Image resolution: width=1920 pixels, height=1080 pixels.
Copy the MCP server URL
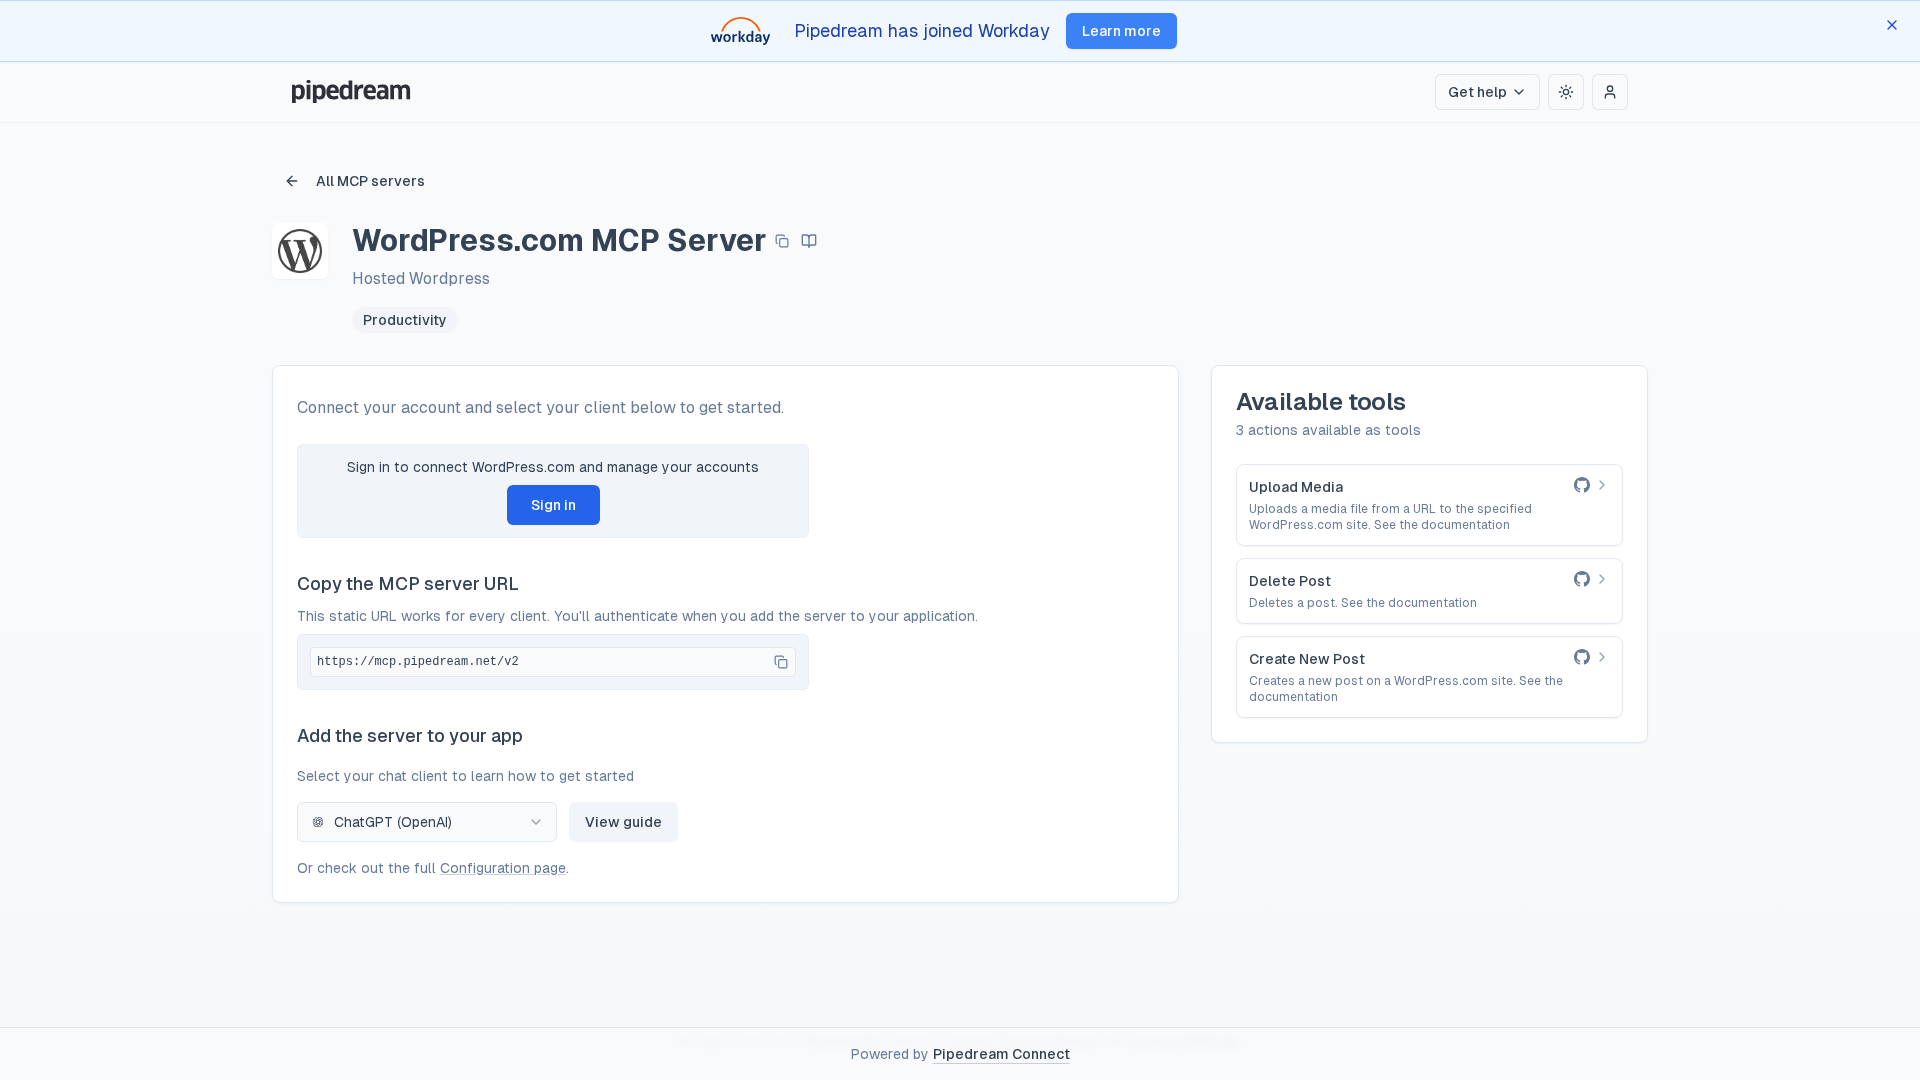(781, 662)
